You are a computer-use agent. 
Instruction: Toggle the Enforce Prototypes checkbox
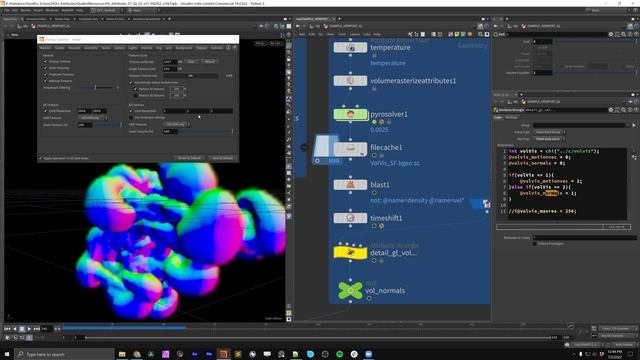(535, 244)
